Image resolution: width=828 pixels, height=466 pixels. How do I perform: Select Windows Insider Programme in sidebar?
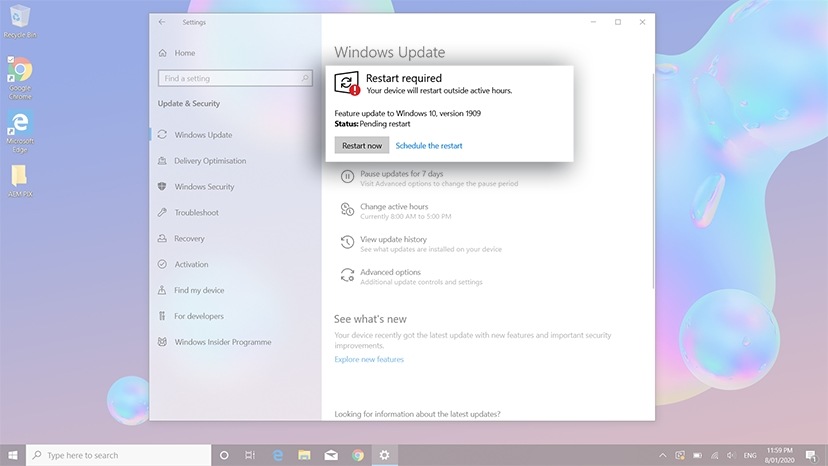(223, 342)
